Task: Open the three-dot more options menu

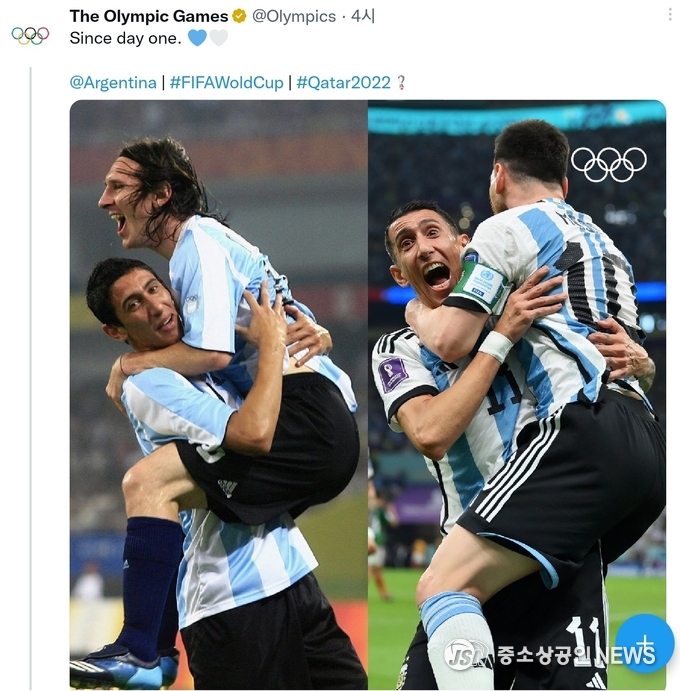Action: (670, 15)
